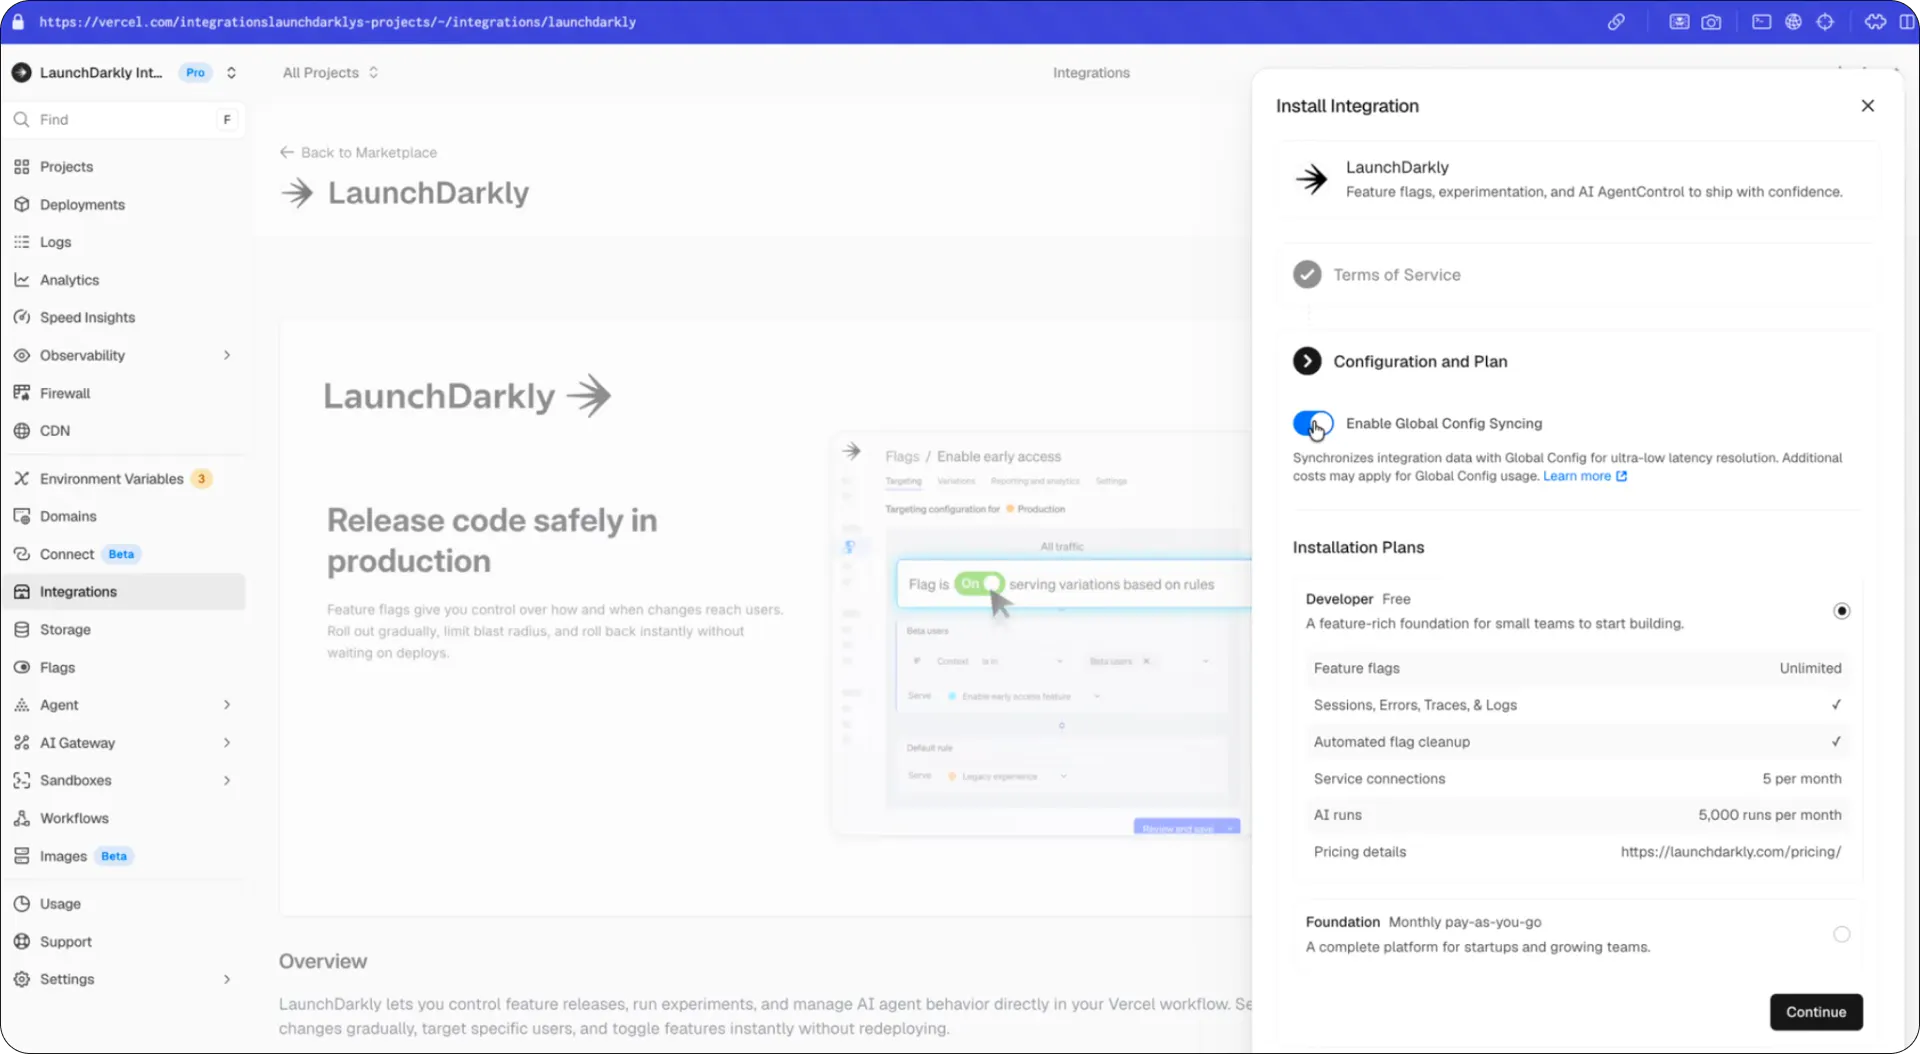Open CDN via the globe sidebar icon
The image size is (1920, 1054).
22,431
